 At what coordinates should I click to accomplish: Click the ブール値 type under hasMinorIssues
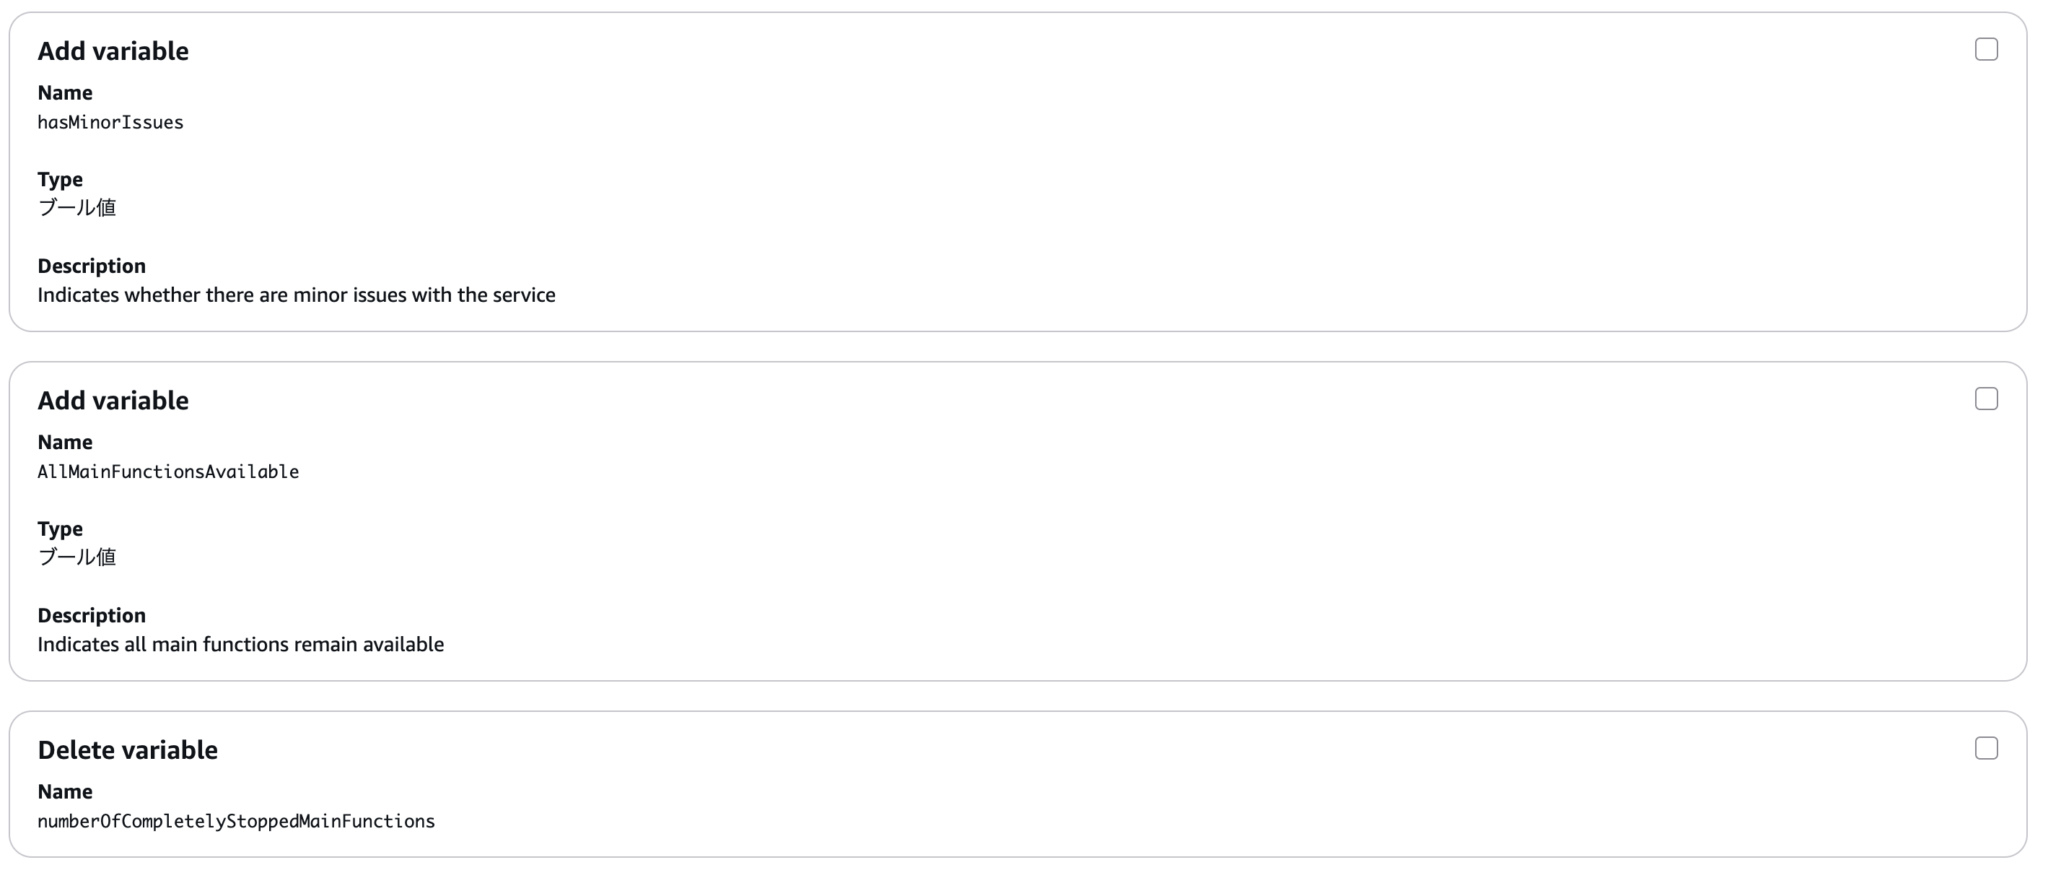pyautogui.click(x=77, y=208)
